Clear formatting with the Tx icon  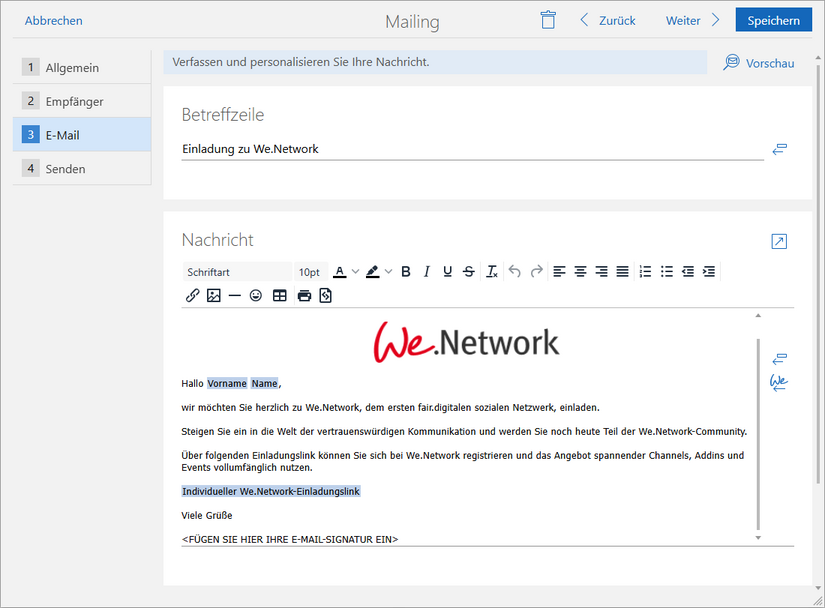point(491,271)
